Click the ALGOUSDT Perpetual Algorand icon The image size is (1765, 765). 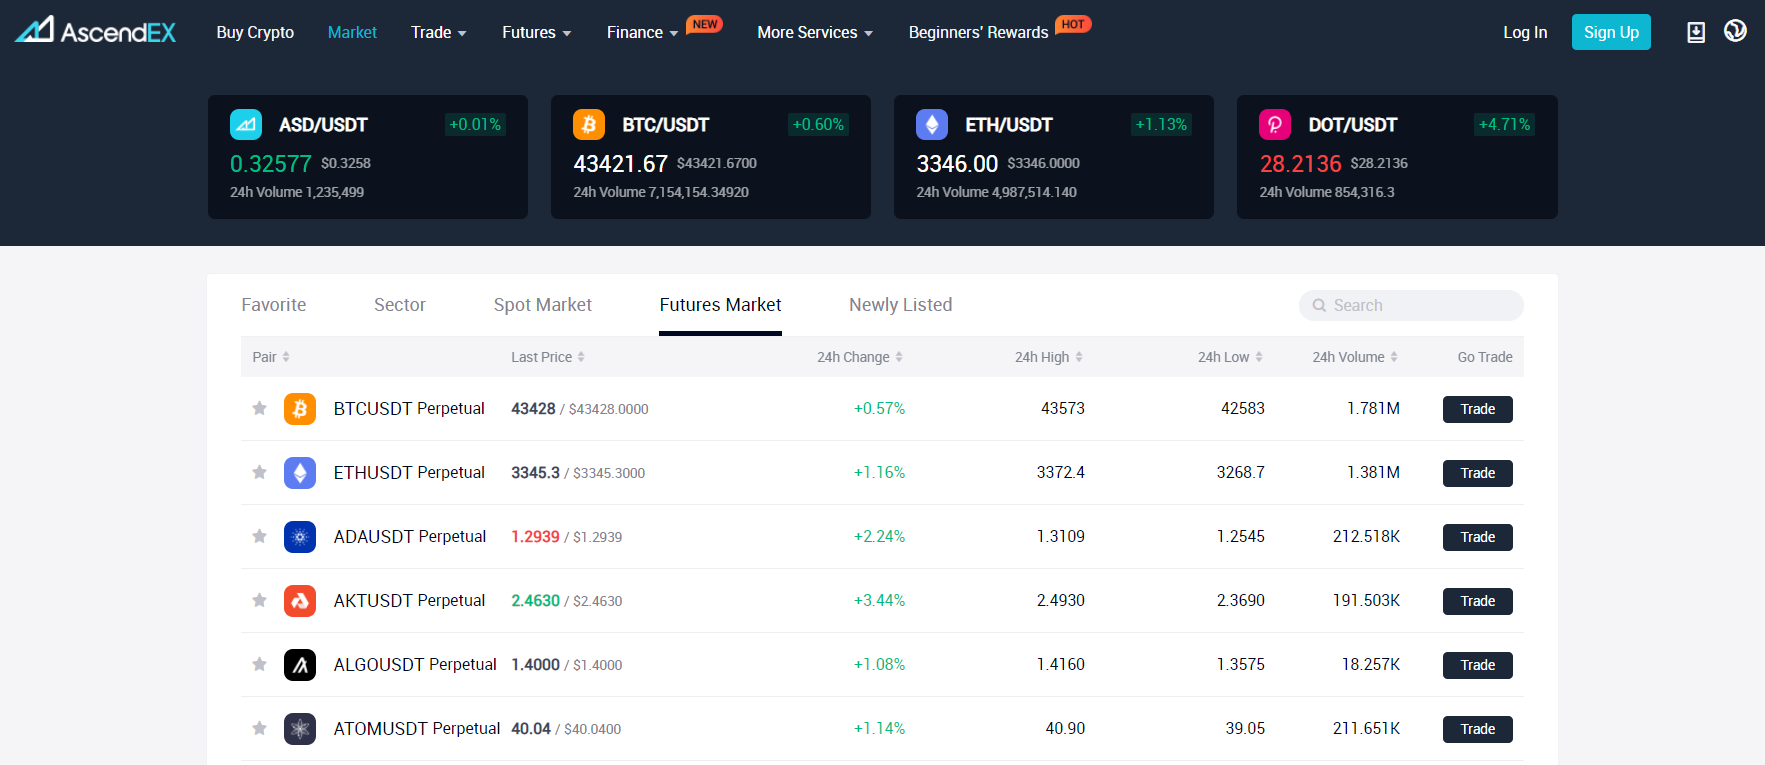pyautogui.click(x=300, y=665)
